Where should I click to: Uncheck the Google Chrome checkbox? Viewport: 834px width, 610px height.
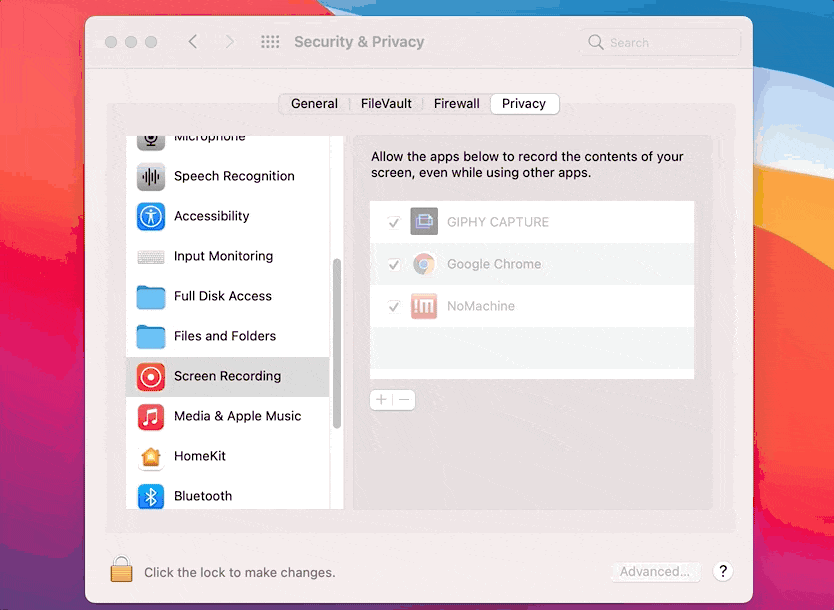[394, 264]
